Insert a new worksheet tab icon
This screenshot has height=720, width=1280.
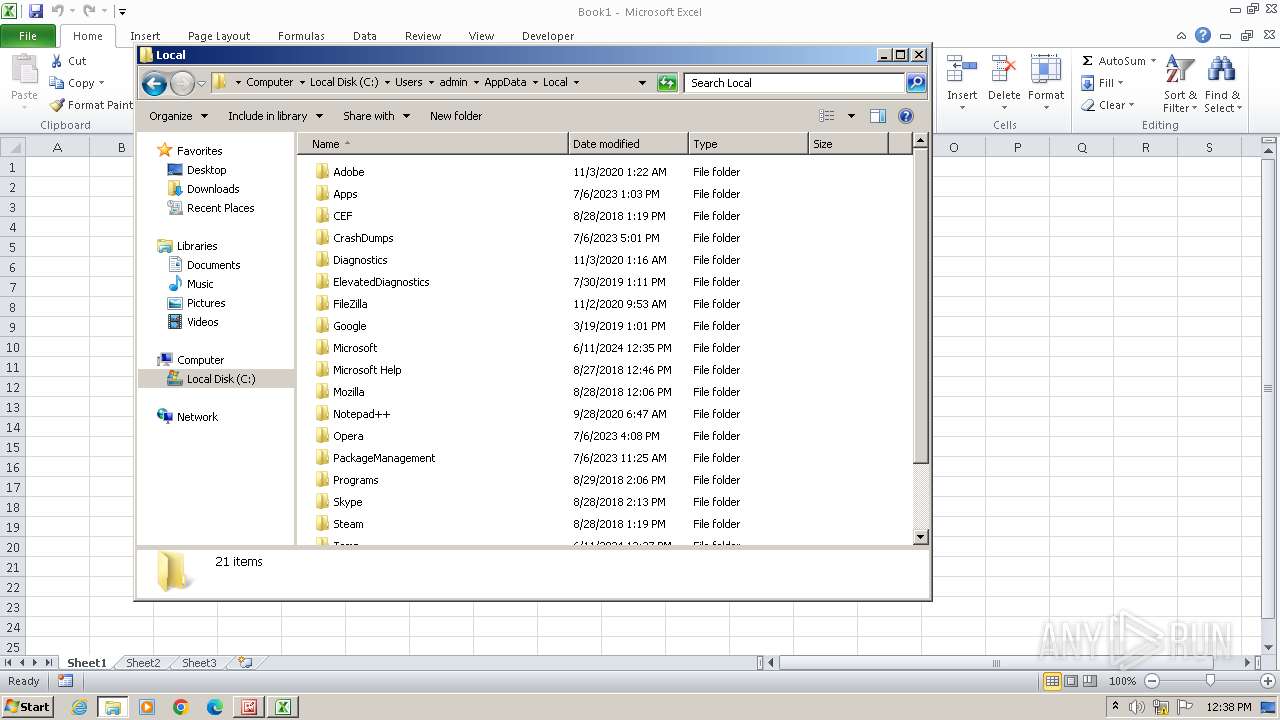point(244,663)
